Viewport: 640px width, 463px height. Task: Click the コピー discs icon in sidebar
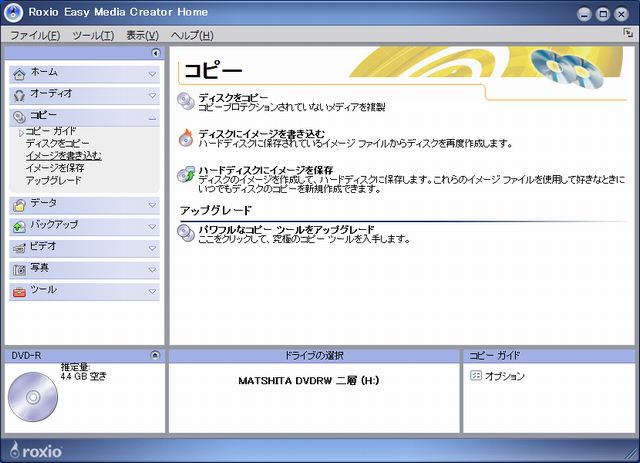pyautogui.click(x=19, y=118)
